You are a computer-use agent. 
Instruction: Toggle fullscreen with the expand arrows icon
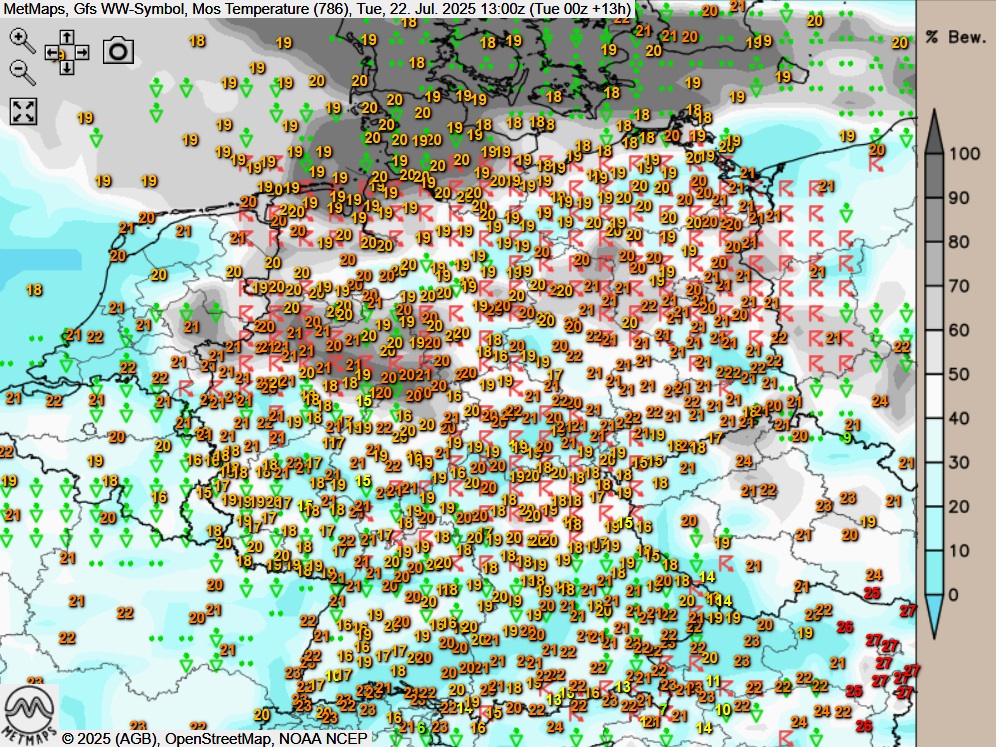[x=22, y=110]
